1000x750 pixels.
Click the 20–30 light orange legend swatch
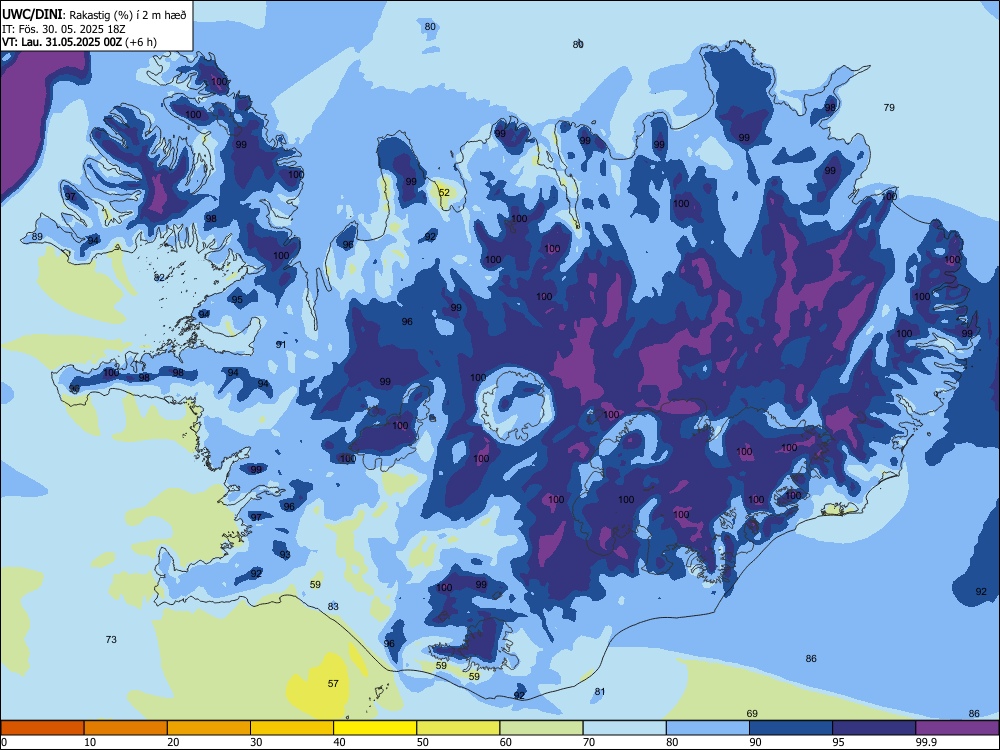(x=209, y=728)
